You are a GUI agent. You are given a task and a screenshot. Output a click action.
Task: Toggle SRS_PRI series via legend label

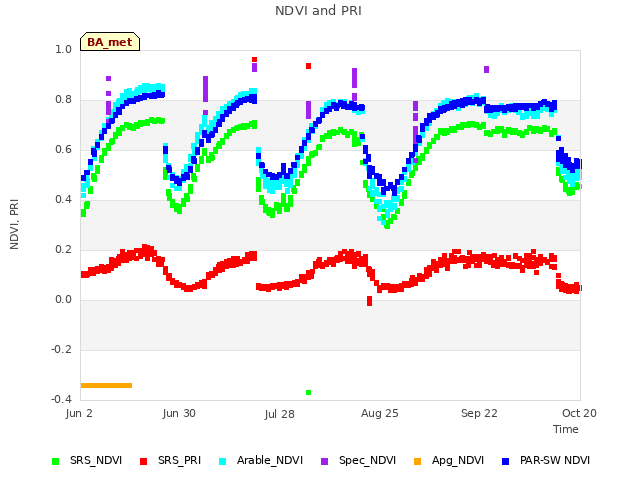[180, 460]
